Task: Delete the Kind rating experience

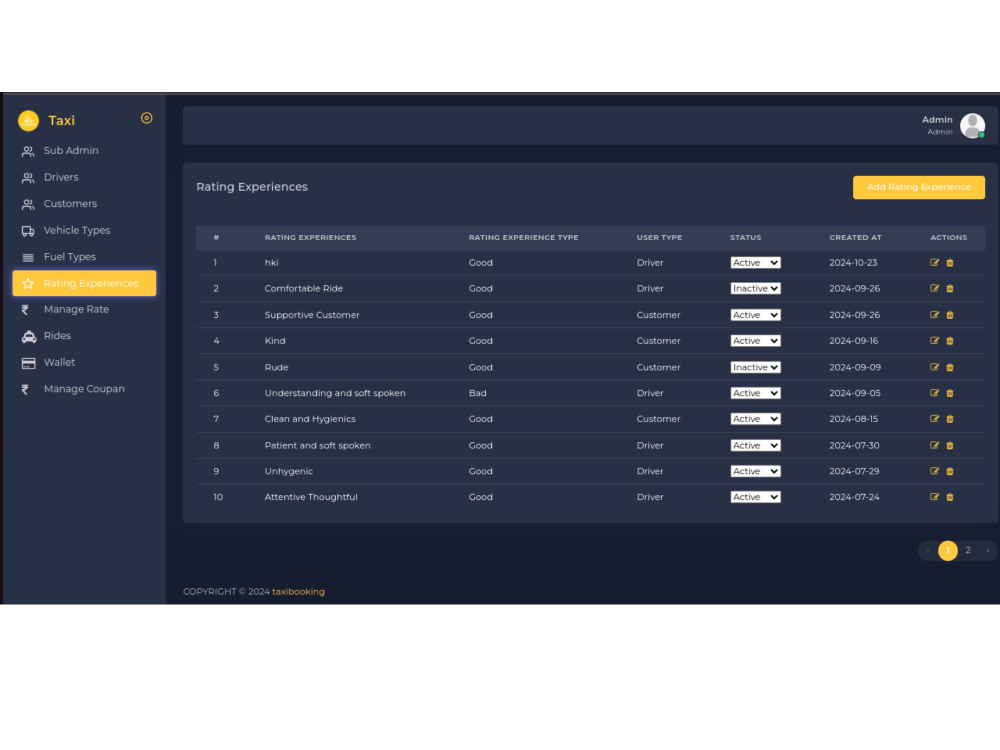Action: tap(950, 341)
